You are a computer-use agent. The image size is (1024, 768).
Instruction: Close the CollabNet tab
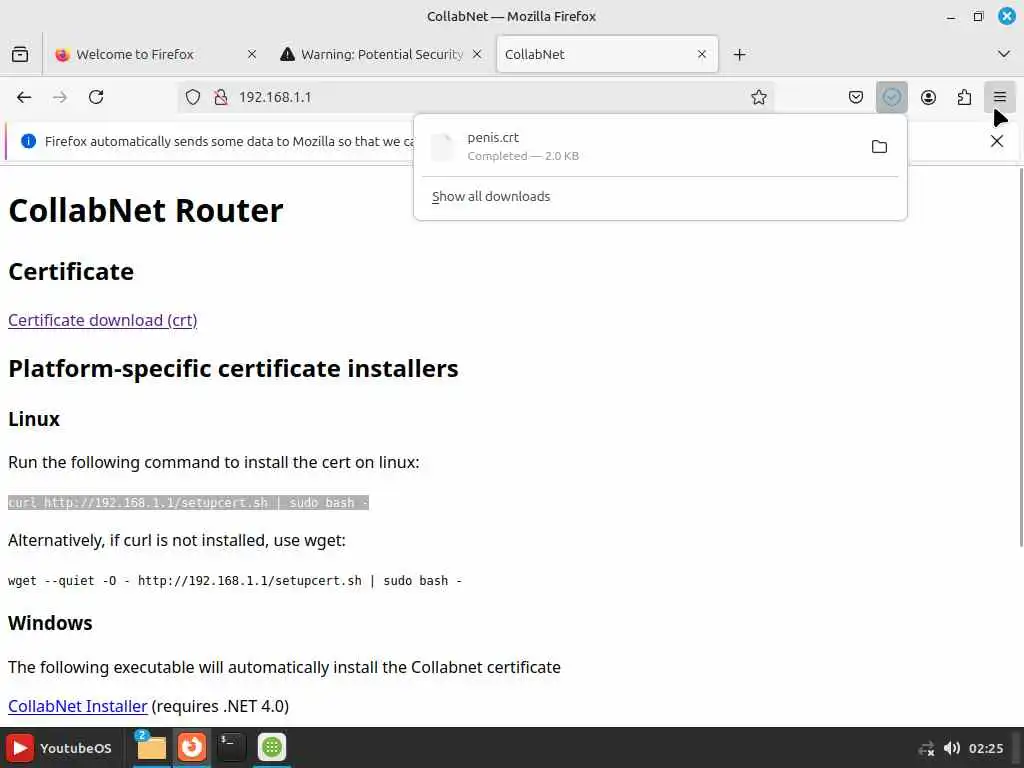702,54
